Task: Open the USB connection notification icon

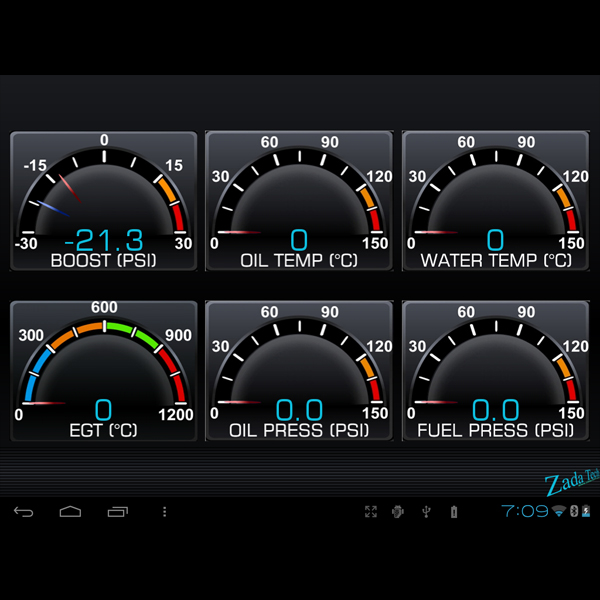Action: click(426, 512)
